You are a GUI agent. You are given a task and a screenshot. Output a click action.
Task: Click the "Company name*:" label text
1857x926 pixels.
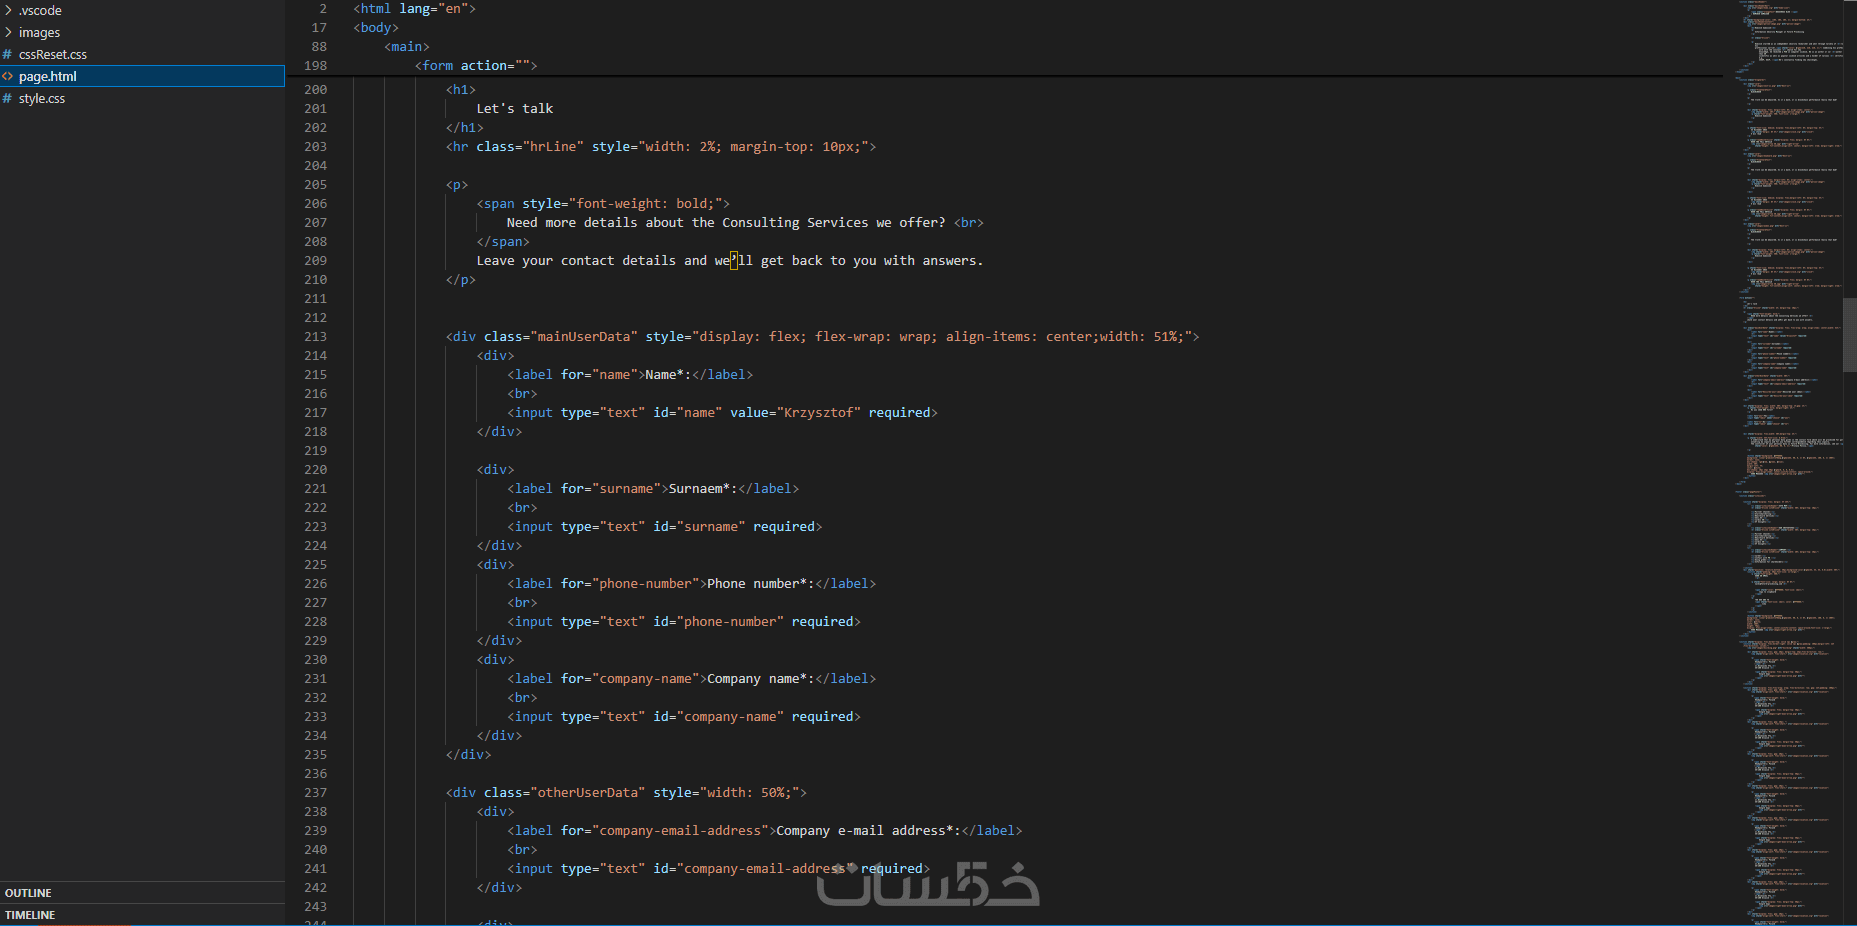761,679
